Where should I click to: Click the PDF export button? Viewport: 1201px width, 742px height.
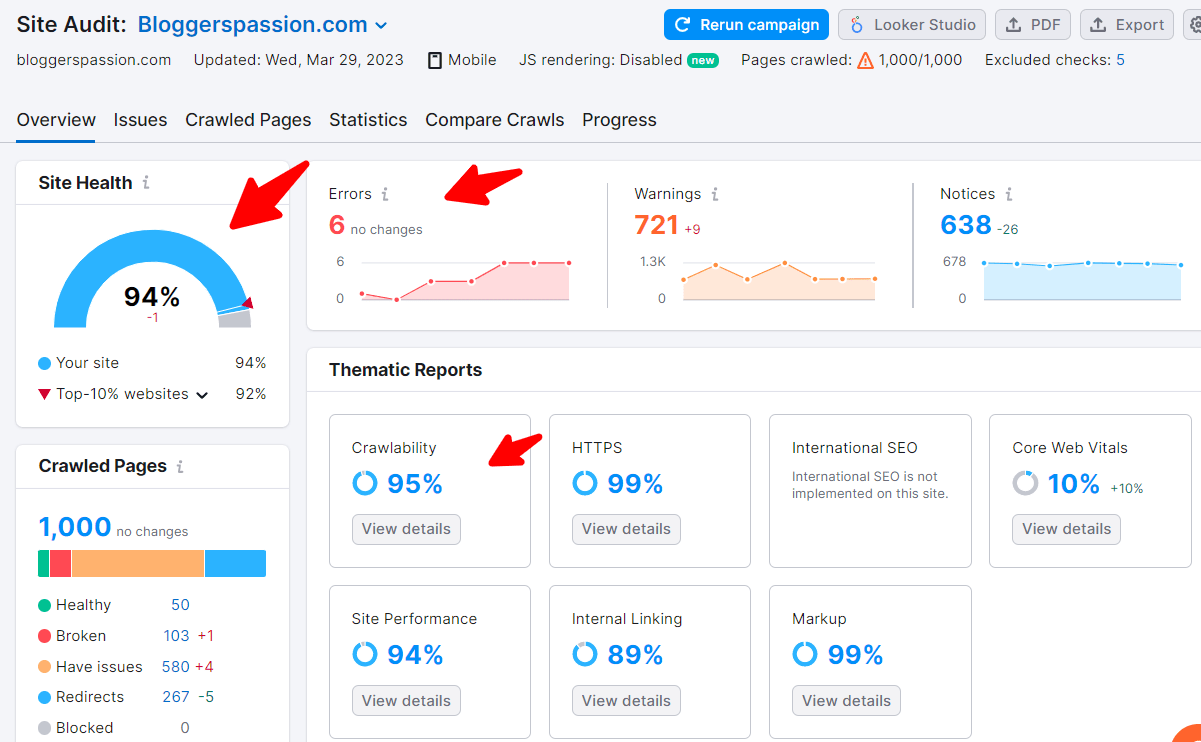click(x=1033, y=25)
